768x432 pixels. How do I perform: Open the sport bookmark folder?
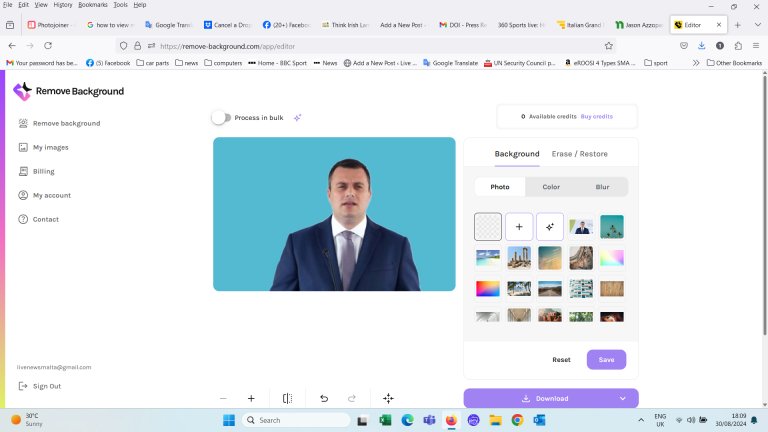tap(656, 63)
